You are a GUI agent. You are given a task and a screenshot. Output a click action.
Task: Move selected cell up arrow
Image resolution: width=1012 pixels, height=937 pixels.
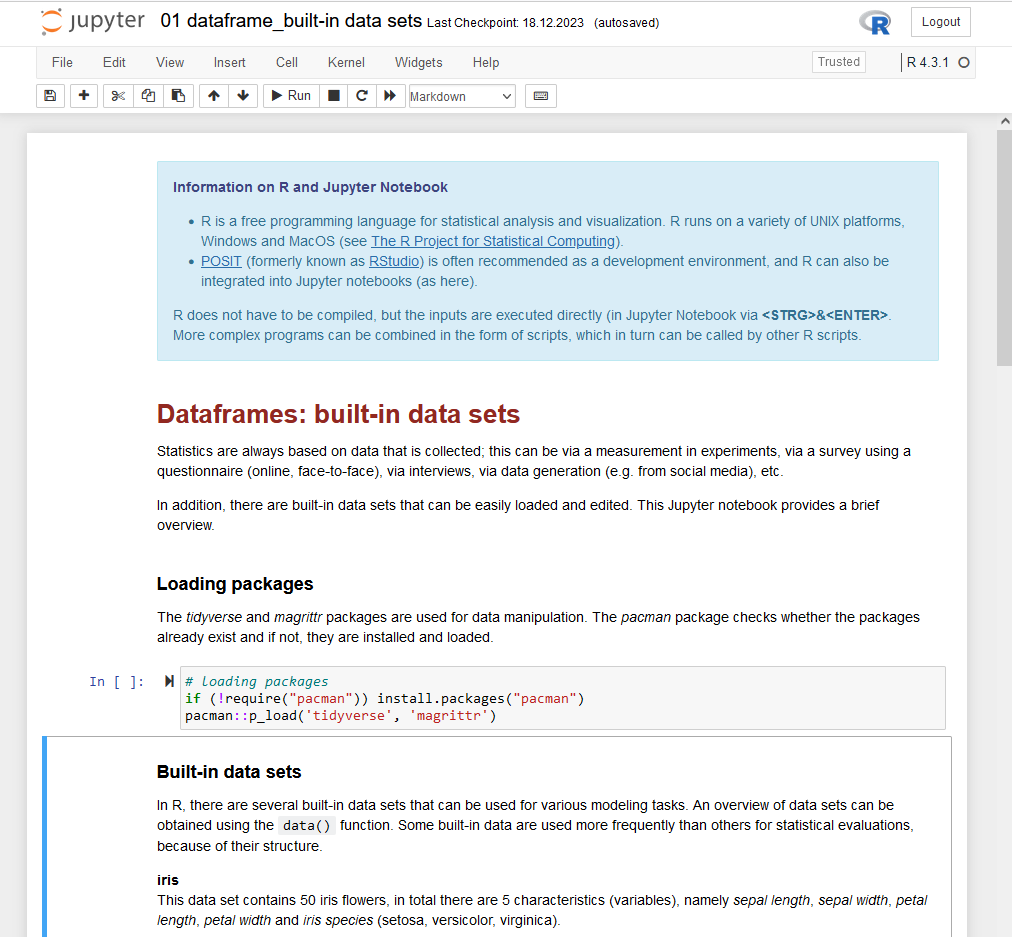pyautogui.click(x=214, y=96)
